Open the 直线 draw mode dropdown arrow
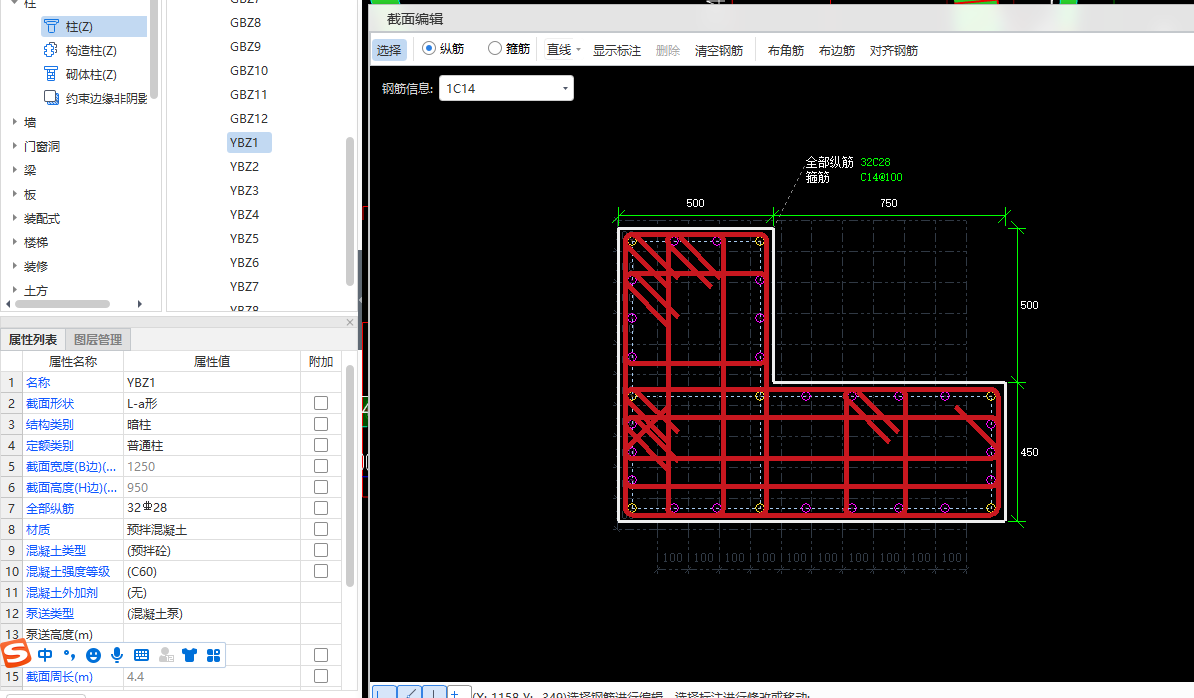Image resolution: width=1194 pixels, height=698 pixels. 579,50
